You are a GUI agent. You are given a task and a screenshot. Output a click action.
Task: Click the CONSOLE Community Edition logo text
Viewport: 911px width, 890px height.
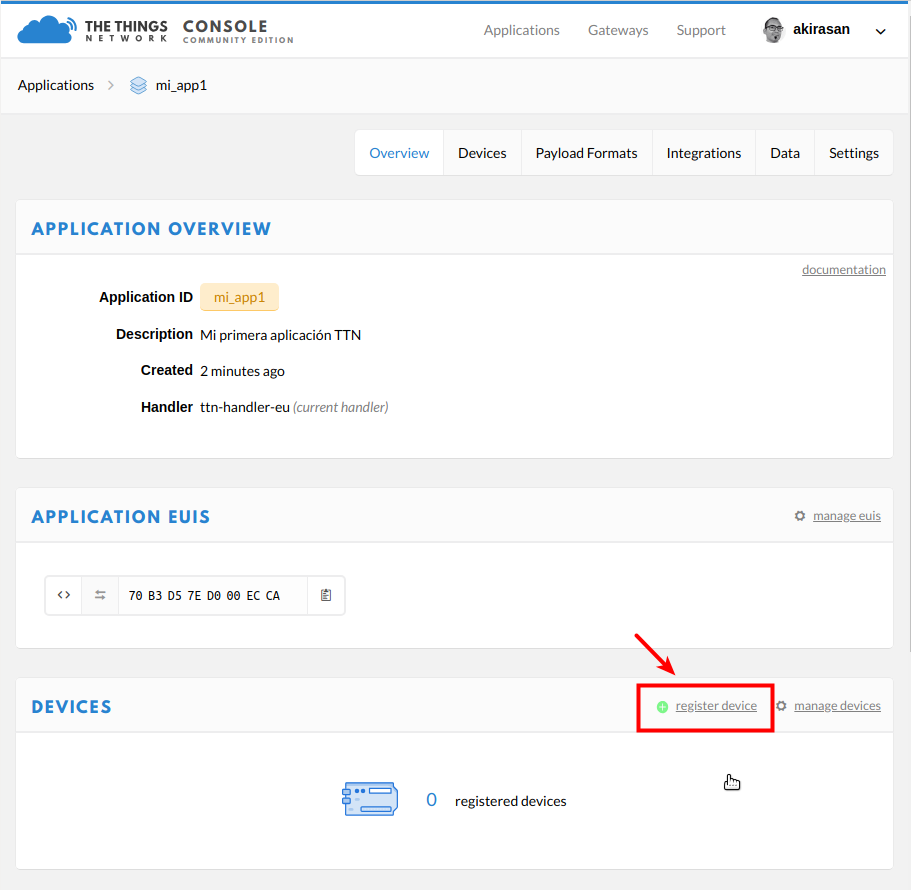(238, 31)
